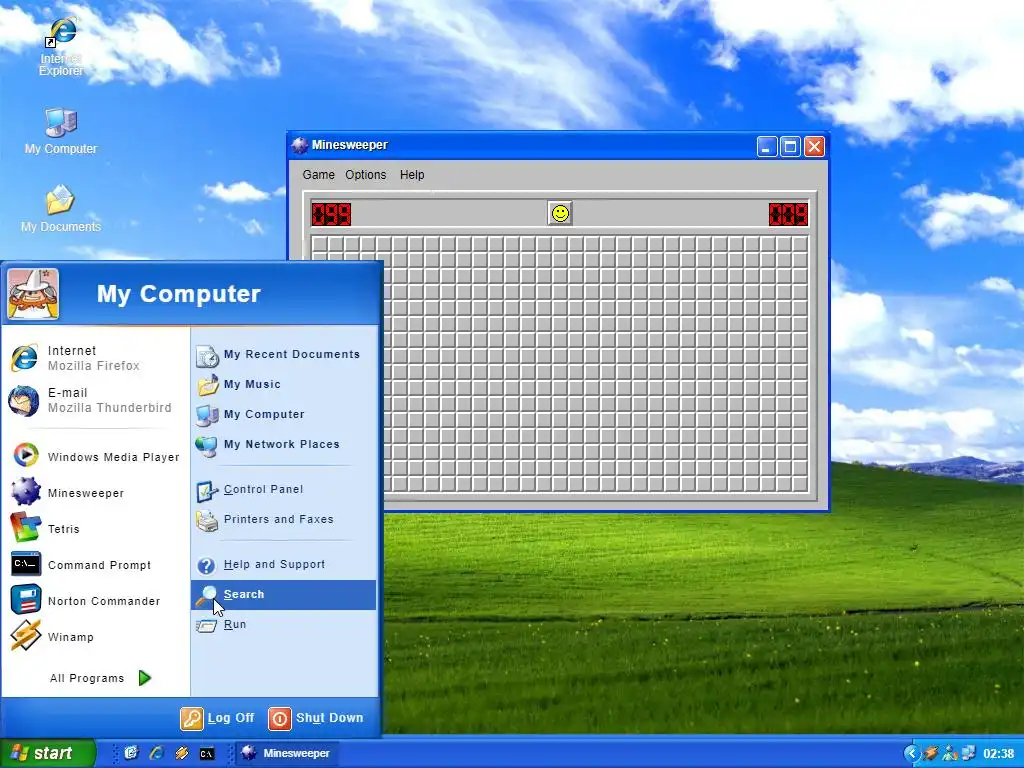This screenshot has height=768, width=1024.
Task: Click network tray icon beside clock
Action: tap(968, 753)
